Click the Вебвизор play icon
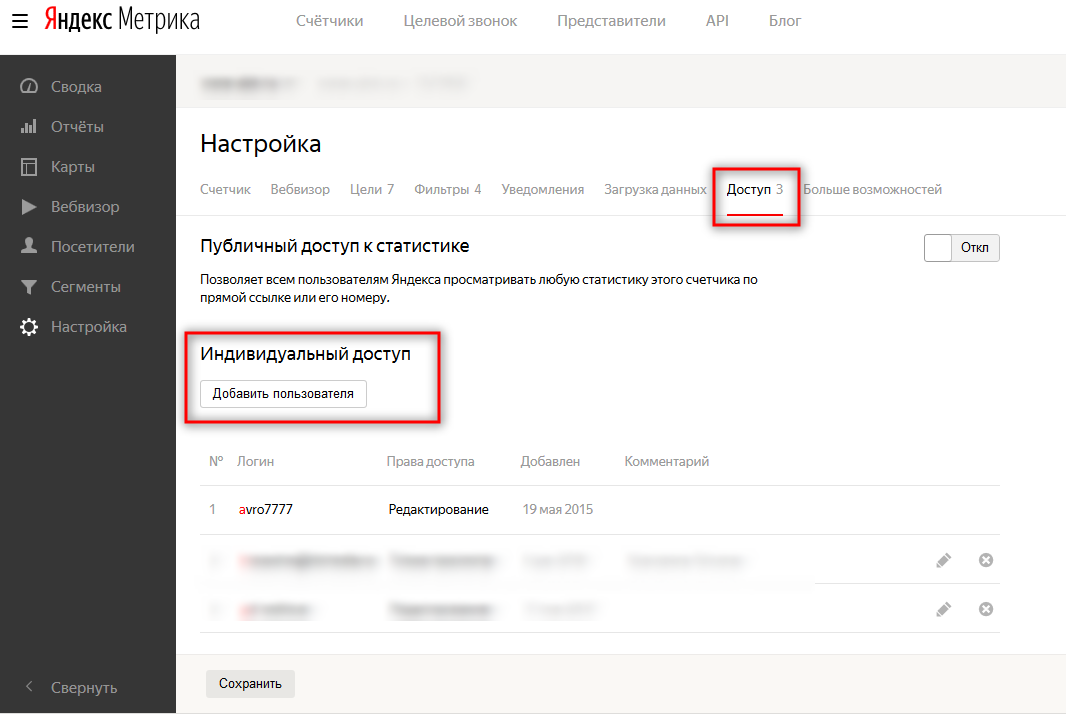The image size is (1066, 718). coord(29,207)
